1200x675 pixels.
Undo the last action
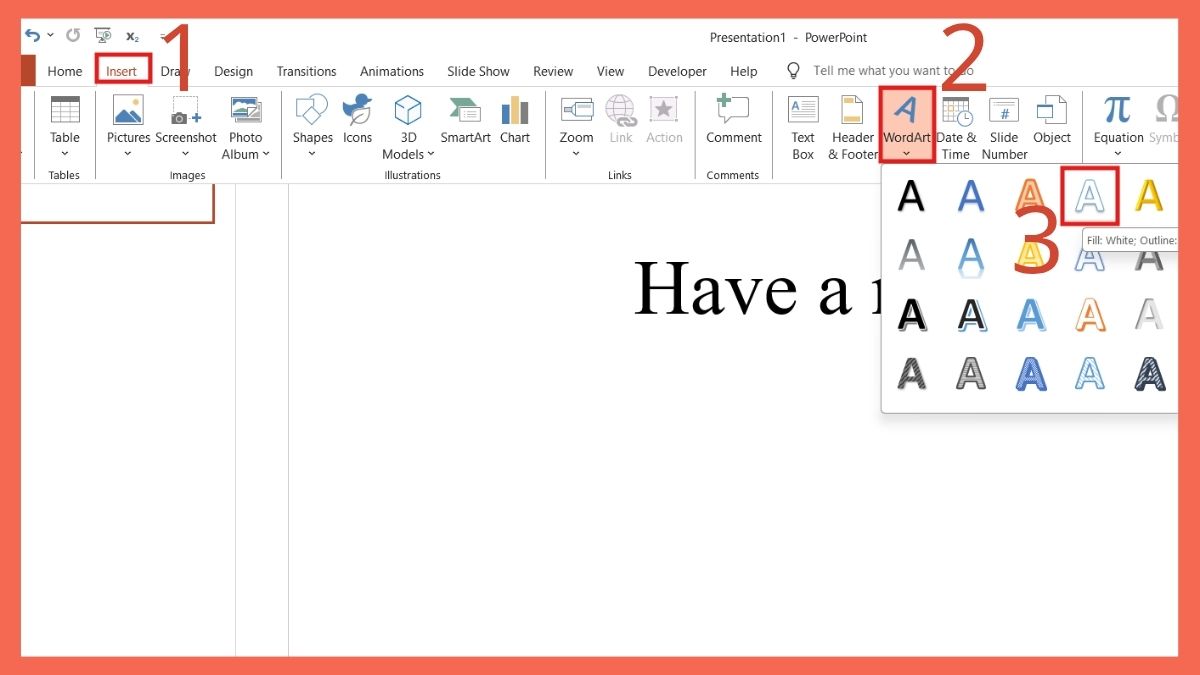click(x=30, y=33)
